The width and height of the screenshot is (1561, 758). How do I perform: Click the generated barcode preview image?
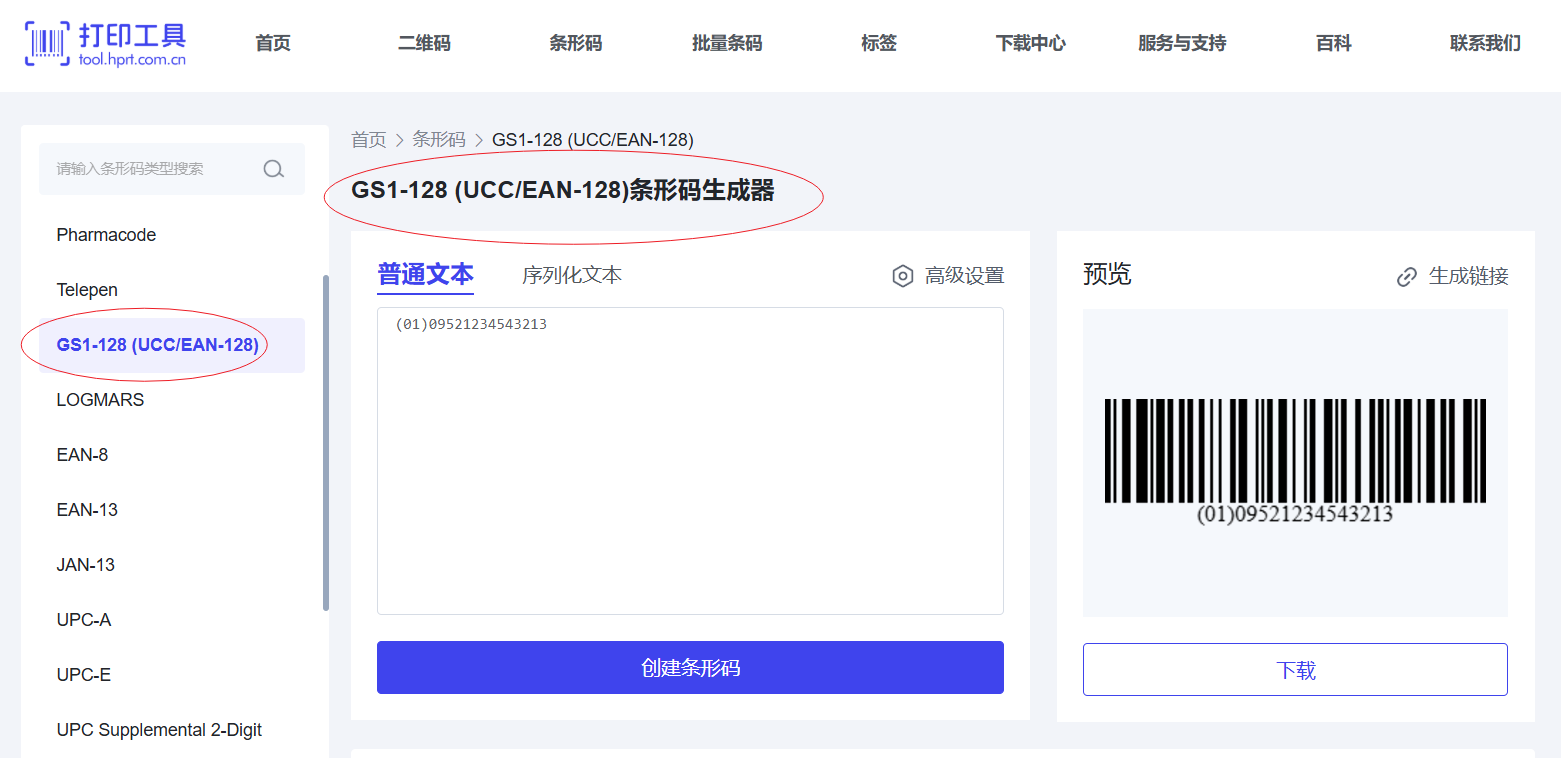1295,462
